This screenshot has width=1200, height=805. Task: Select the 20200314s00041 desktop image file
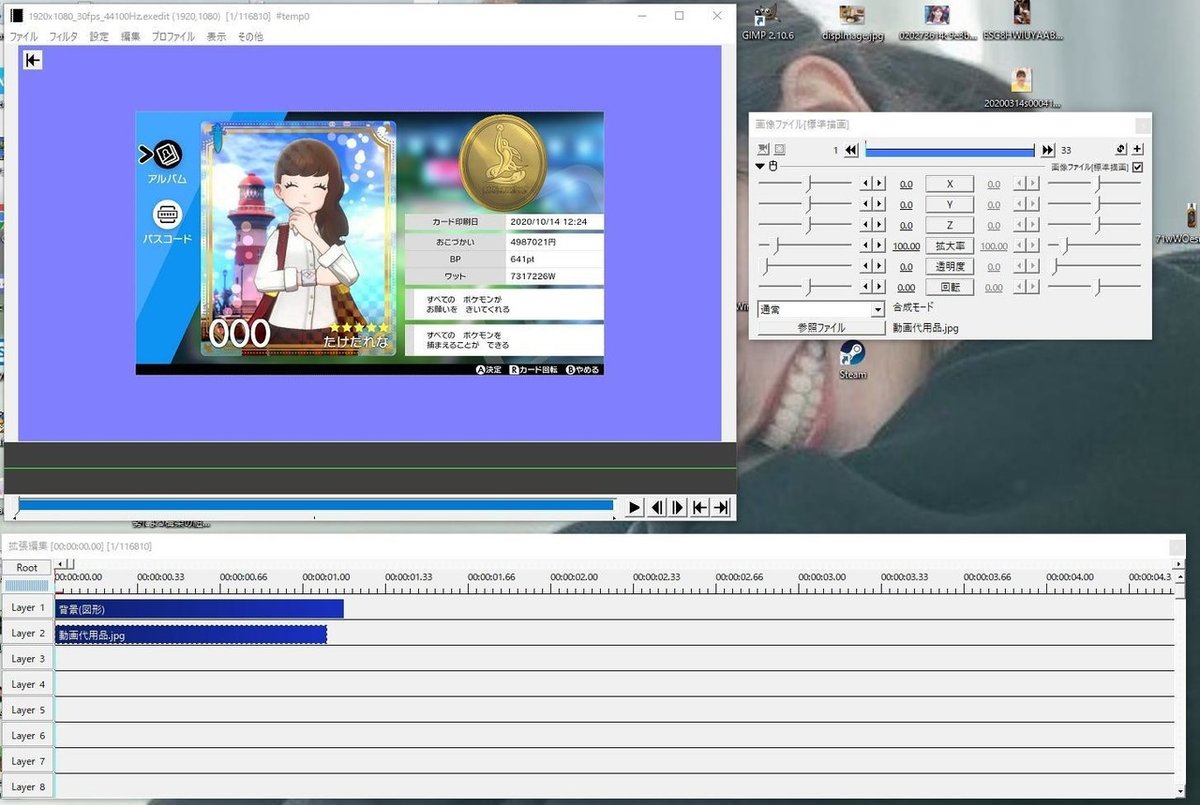click(1021, 88)
